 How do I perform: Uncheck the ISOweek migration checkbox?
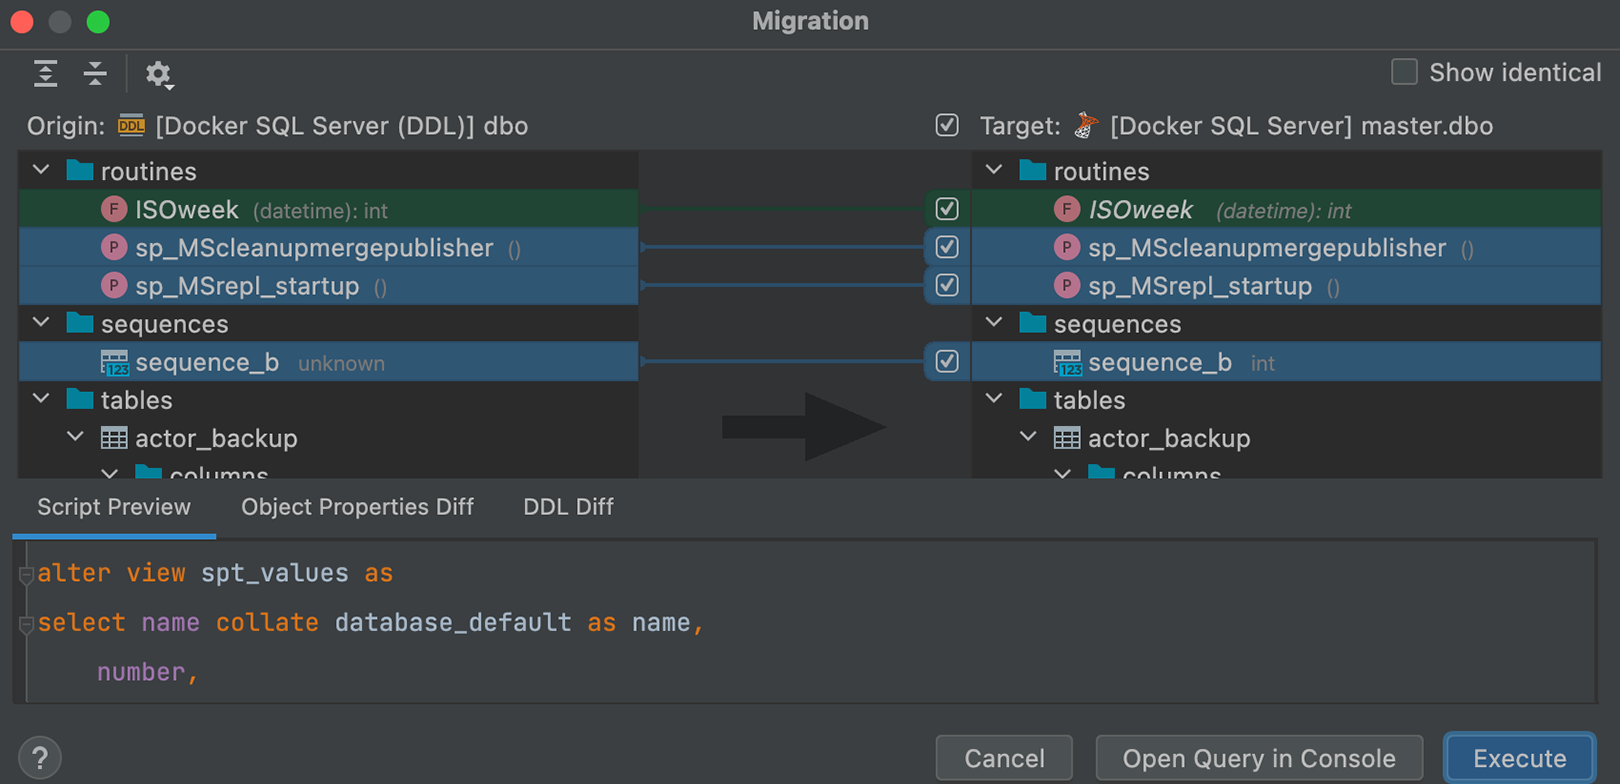pos(946,209)
